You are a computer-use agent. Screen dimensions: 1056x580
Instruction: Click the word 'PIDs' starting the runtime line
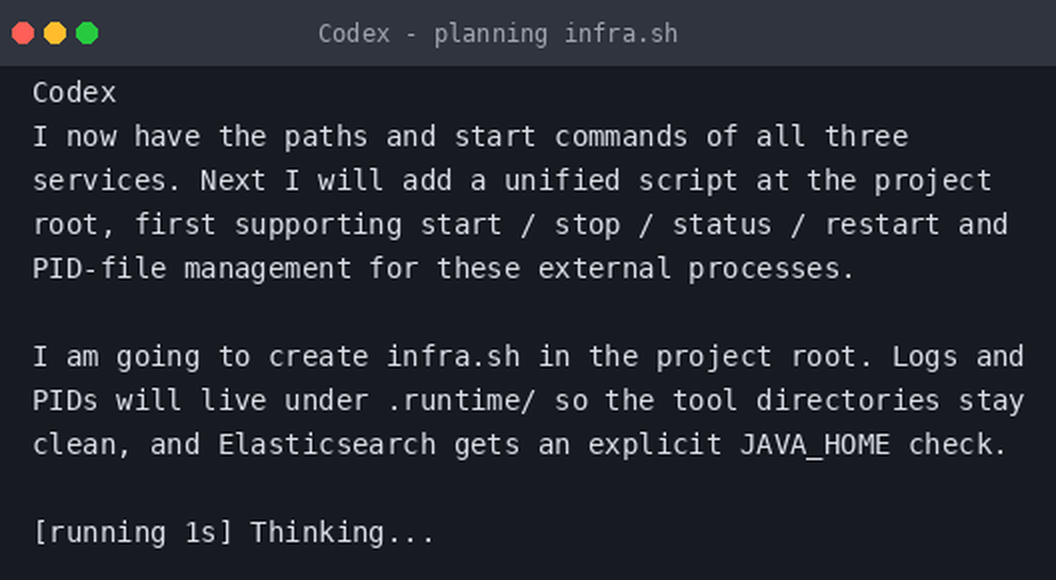pos(65,401)
